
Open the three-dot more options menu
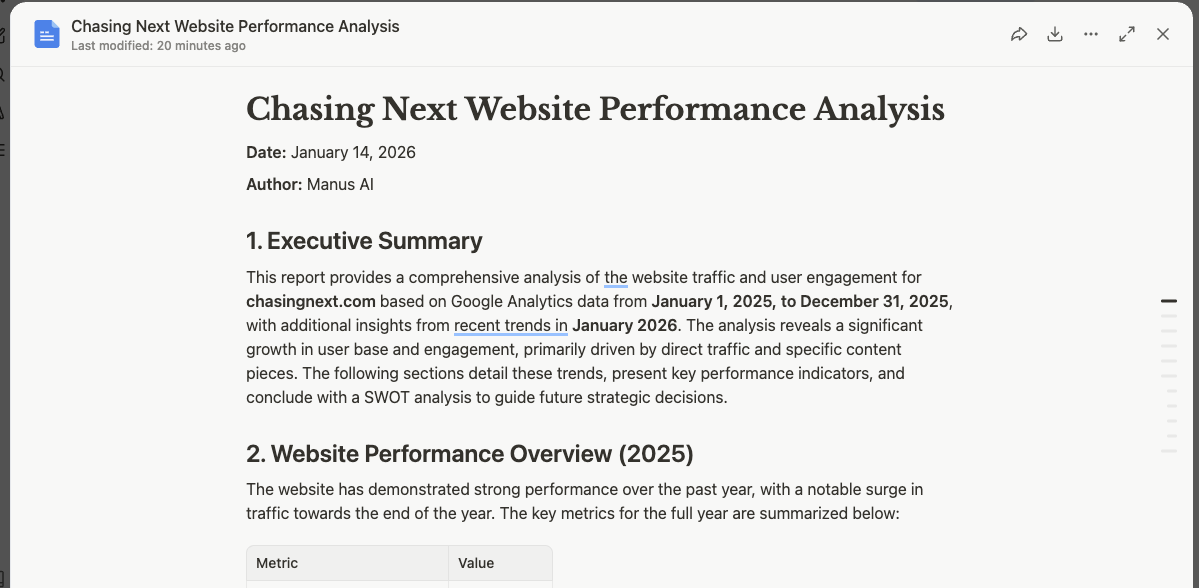point(1091,34)
